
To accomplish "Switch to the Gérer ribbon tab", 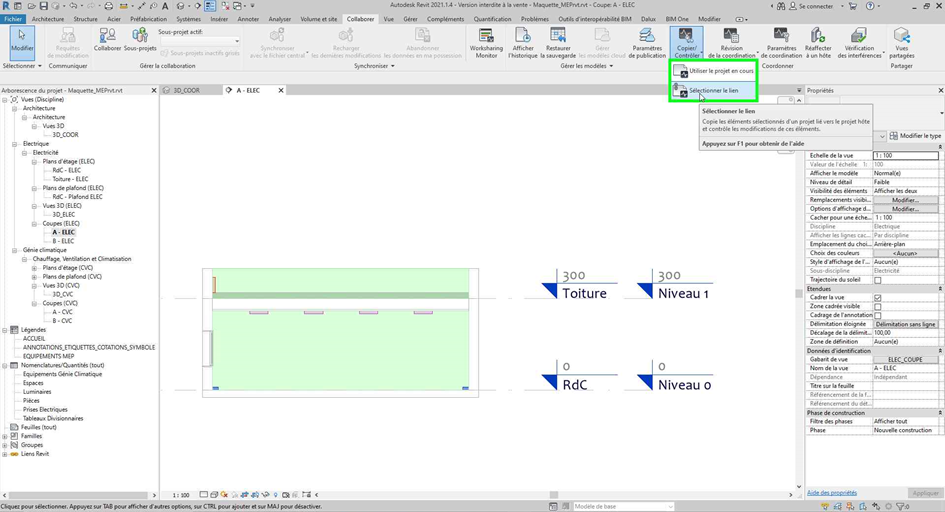I will [410, 19].
